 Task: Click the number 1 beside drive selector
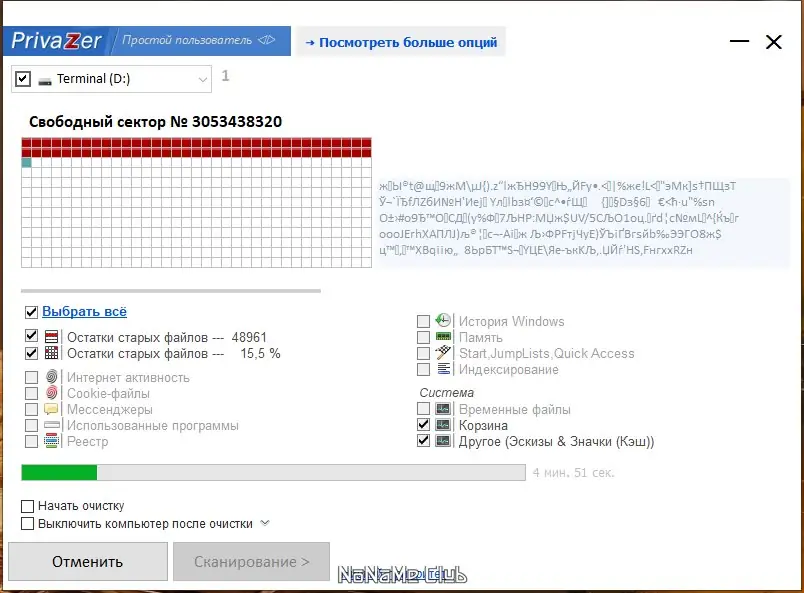pyautogui.click(x=225, y=76)
